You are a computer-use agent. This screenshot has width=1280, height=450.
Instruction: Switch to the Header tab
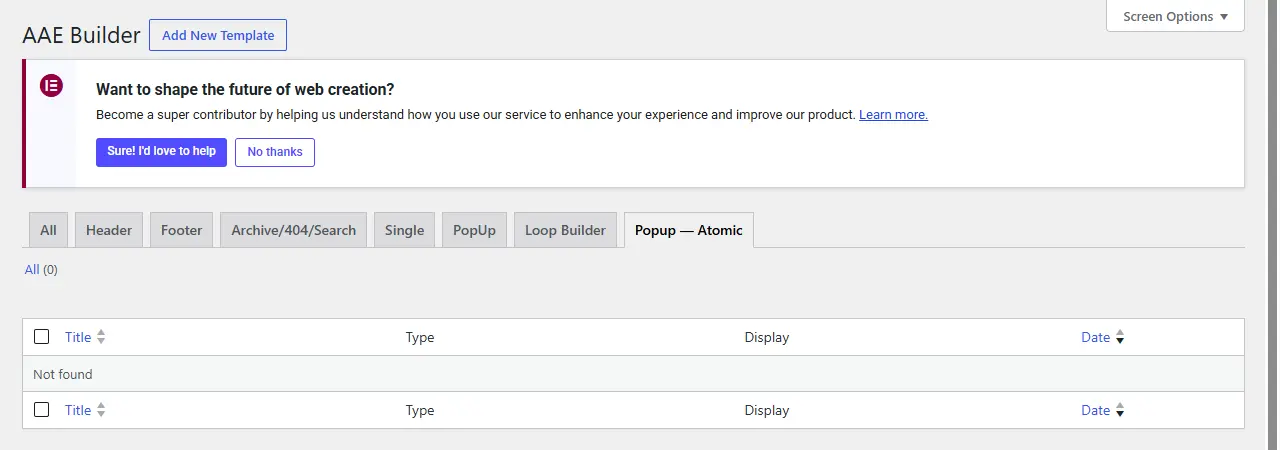[109, 230]
